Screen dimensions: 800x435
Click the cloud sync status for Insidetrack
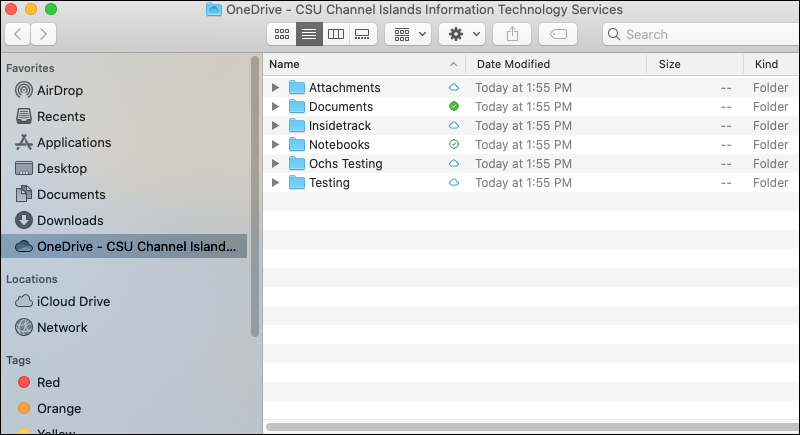pos(454,125)
